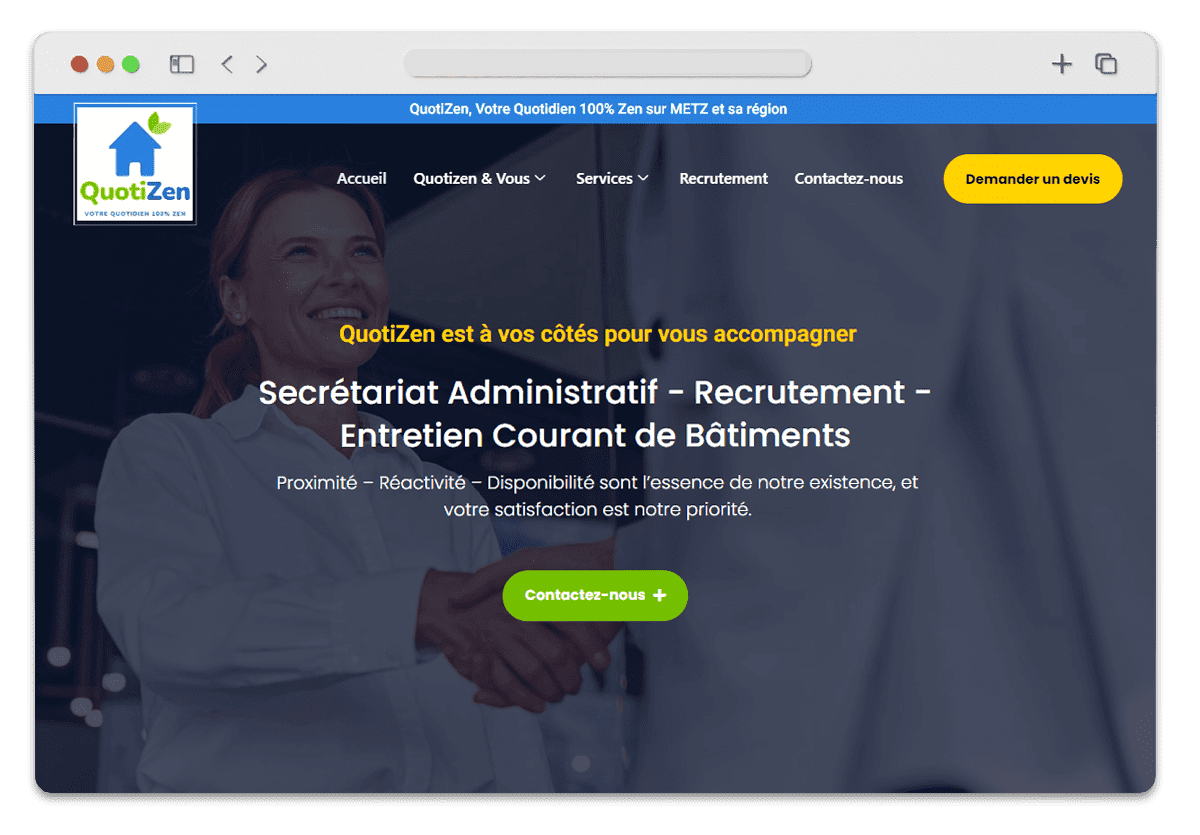Open a new tab with plus icon
1200x835 pixels.
tap(1062, 64)
